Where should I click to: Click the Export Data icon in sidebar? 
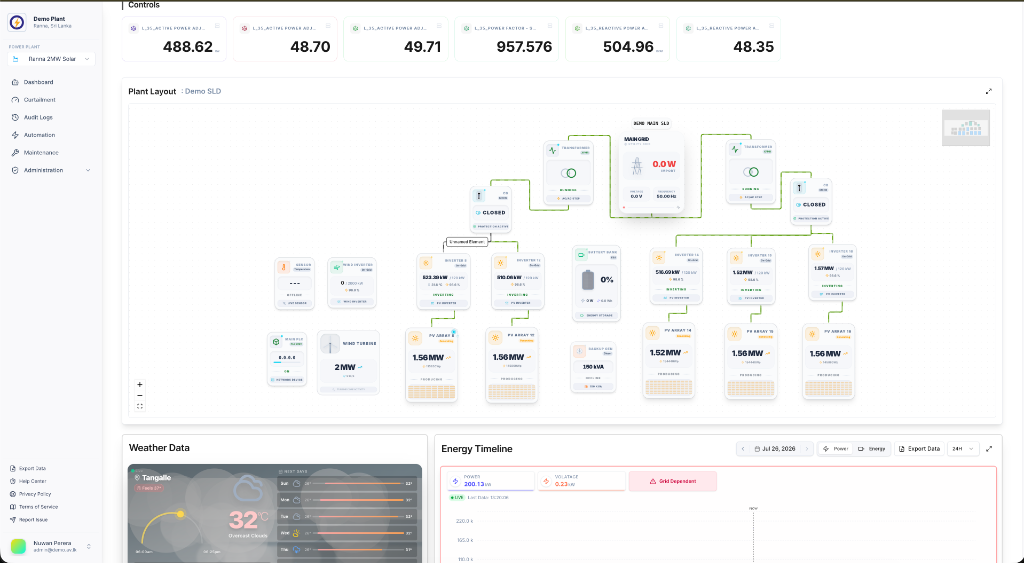[x=13, y=468]
